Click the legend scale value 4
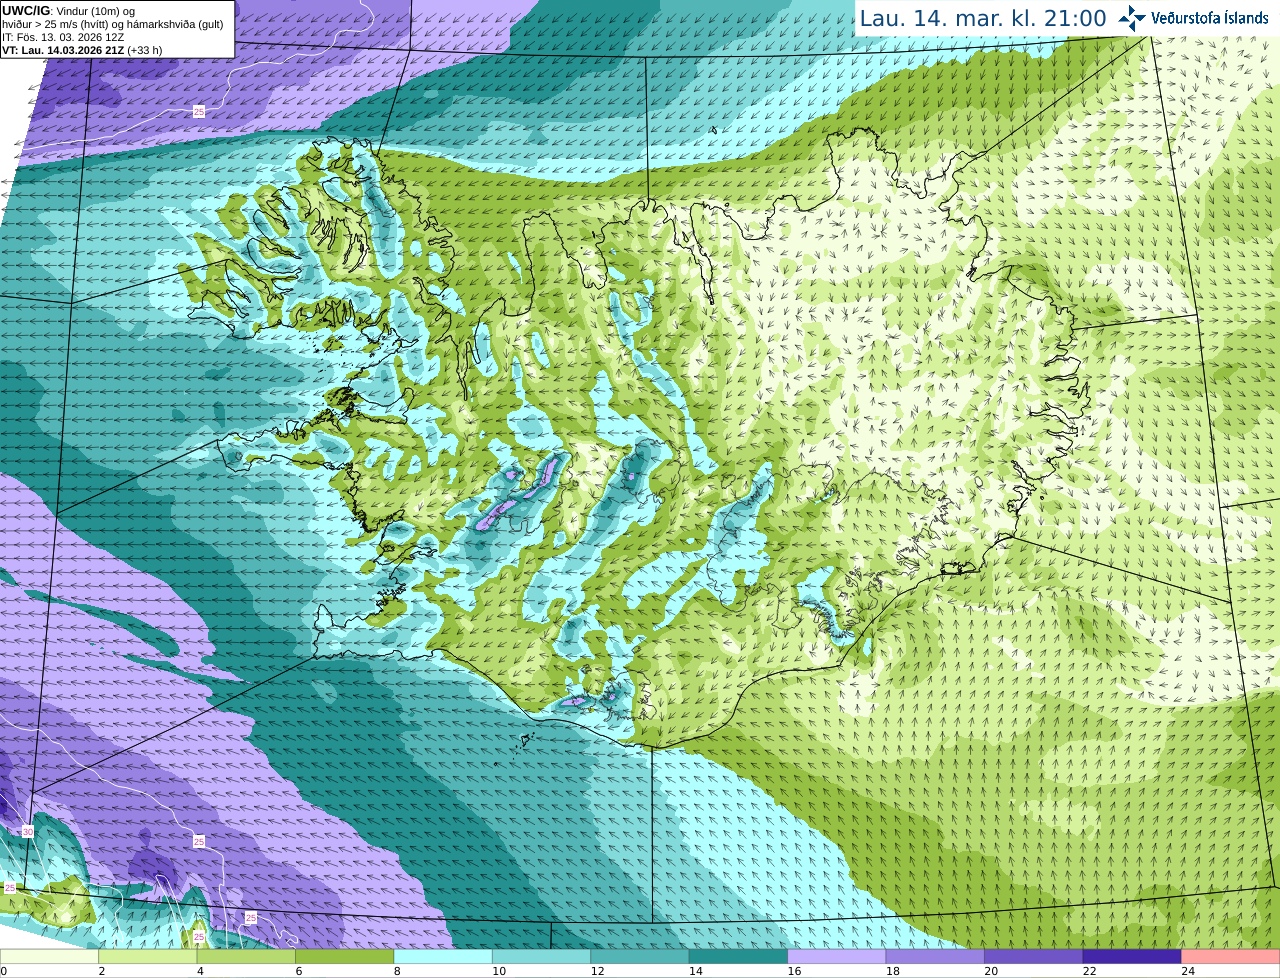 200,971
